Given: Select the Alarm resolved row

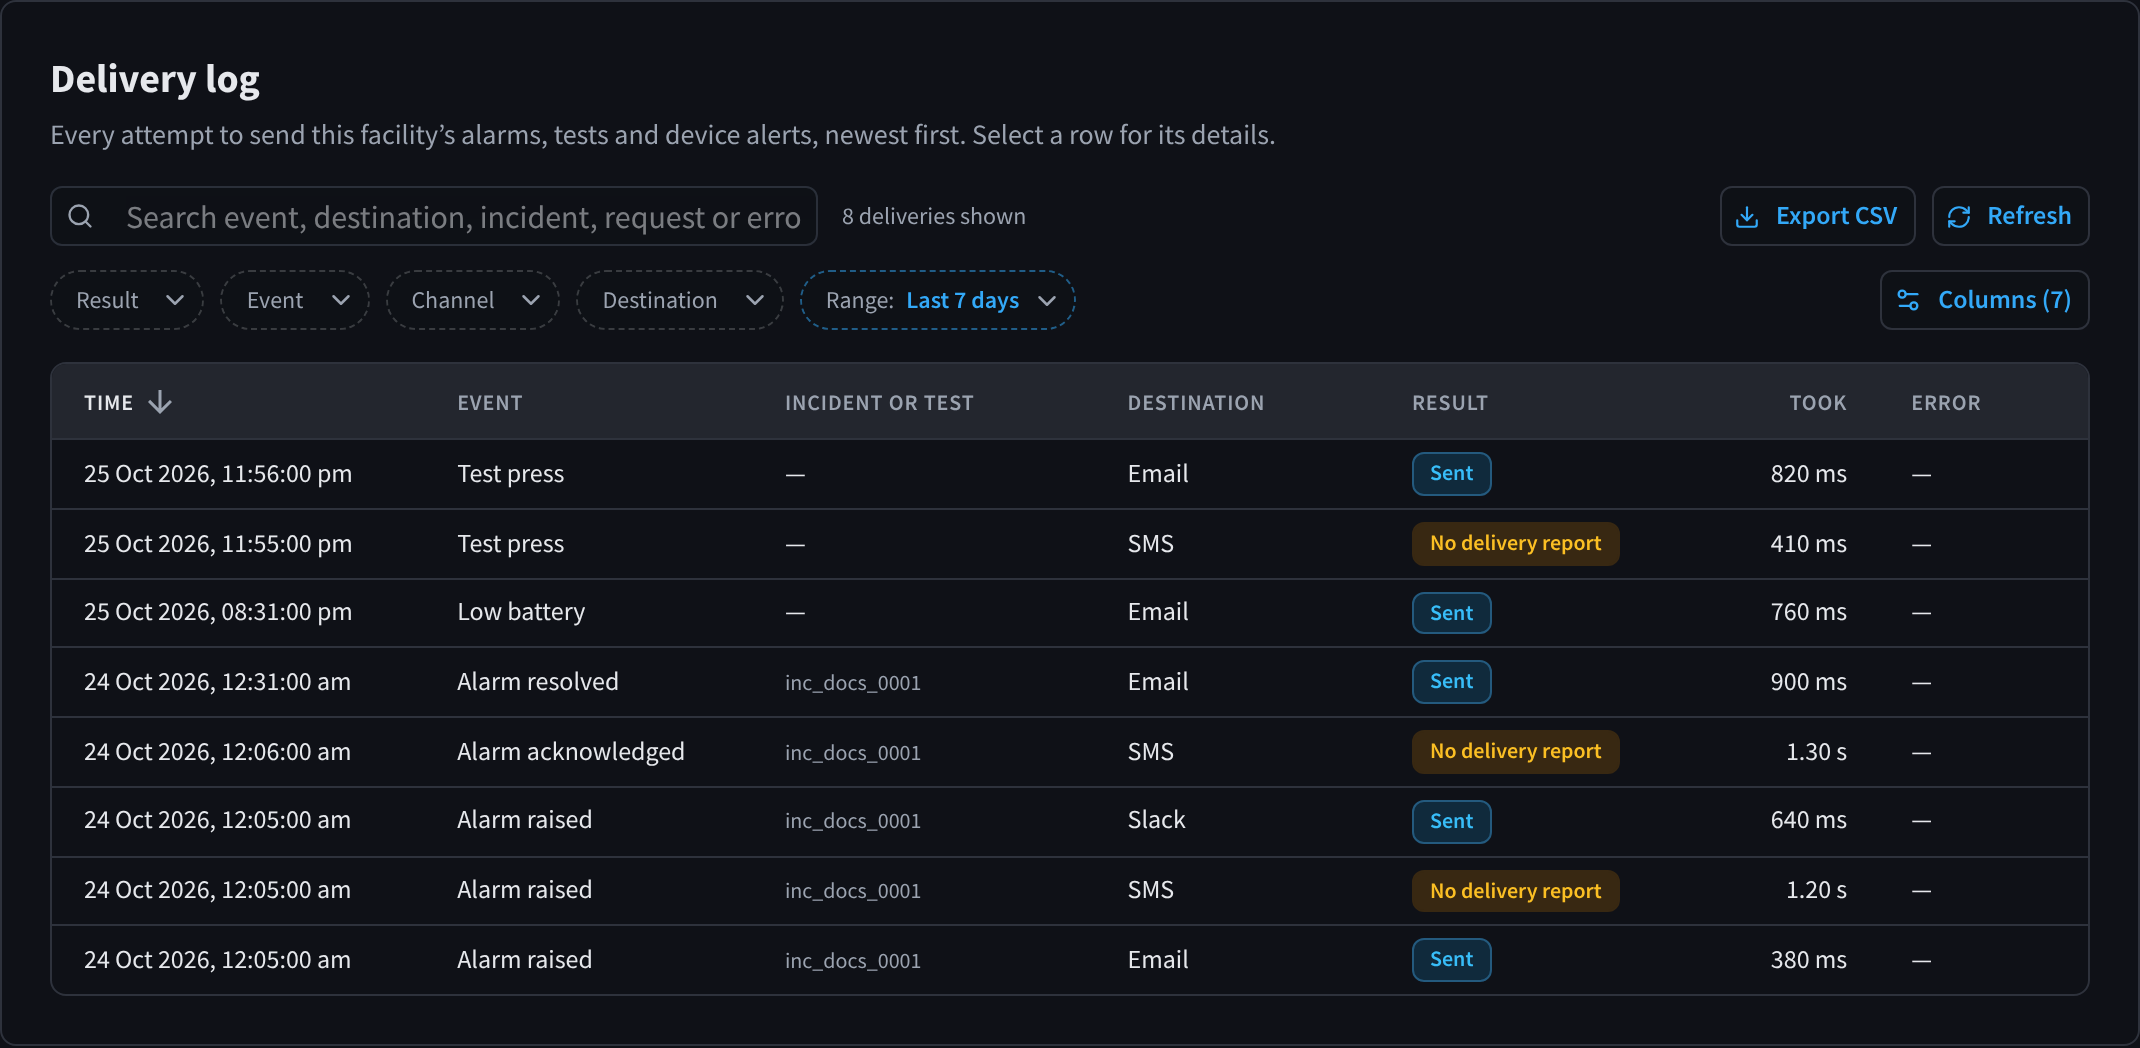Looking at the screenshot, I should (1070, 682).
